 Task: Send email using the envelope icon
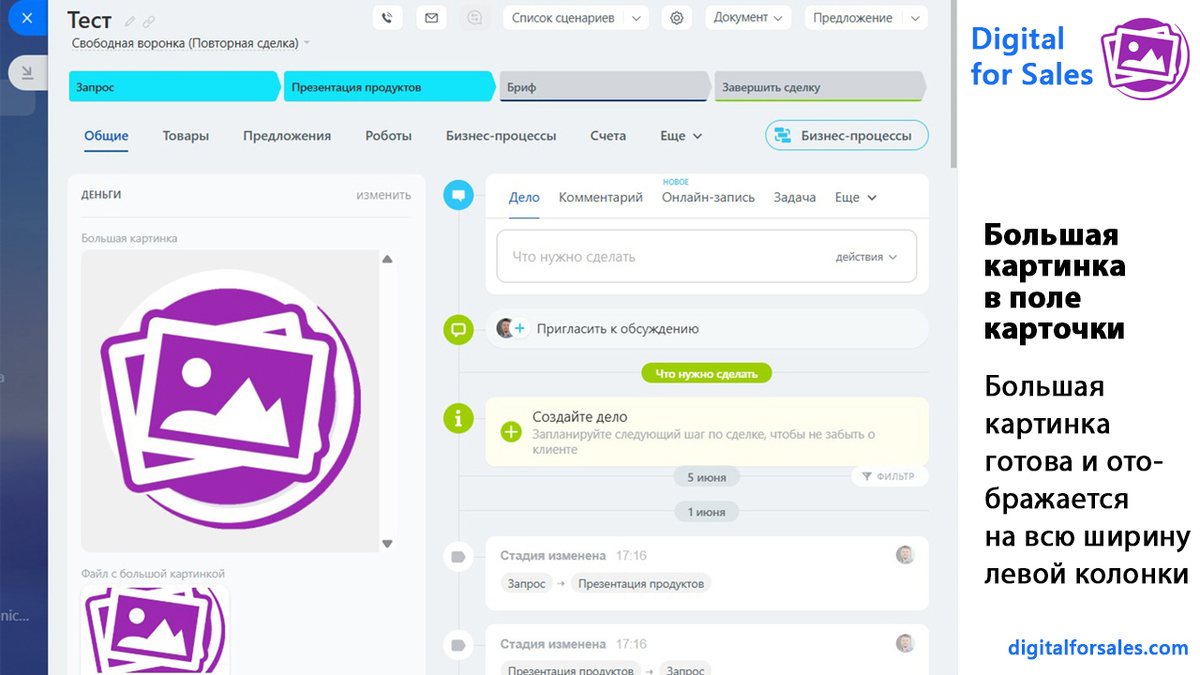(x=431, y=18)
